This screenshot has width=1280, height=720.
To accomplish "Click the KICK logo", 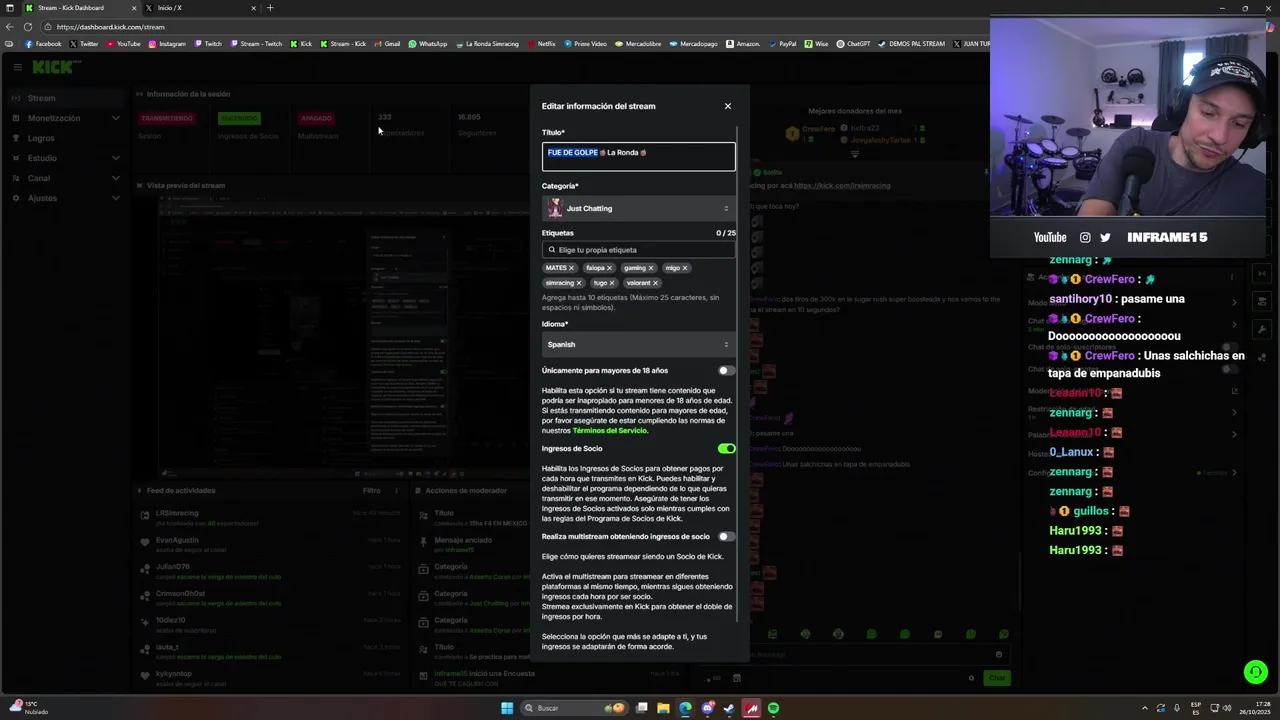I will (55, 67).
